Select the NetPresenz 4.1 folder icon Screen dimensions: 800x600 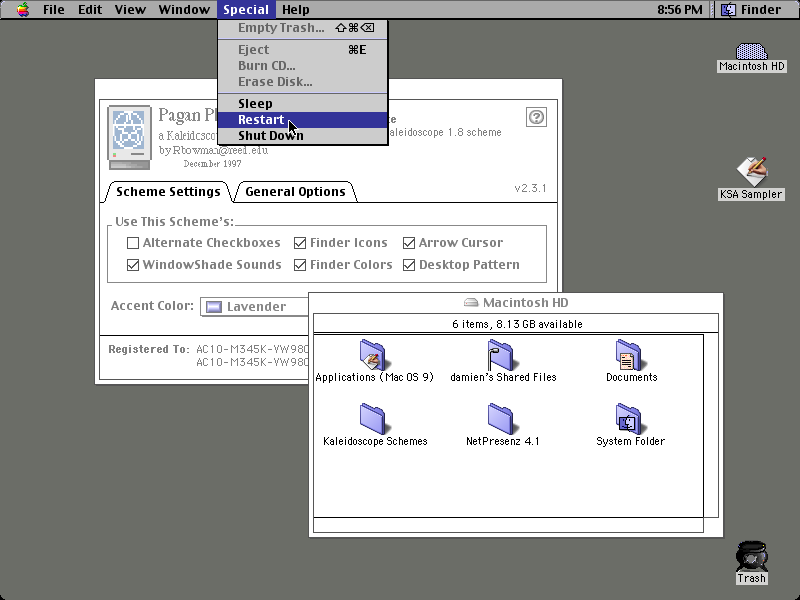502,418
